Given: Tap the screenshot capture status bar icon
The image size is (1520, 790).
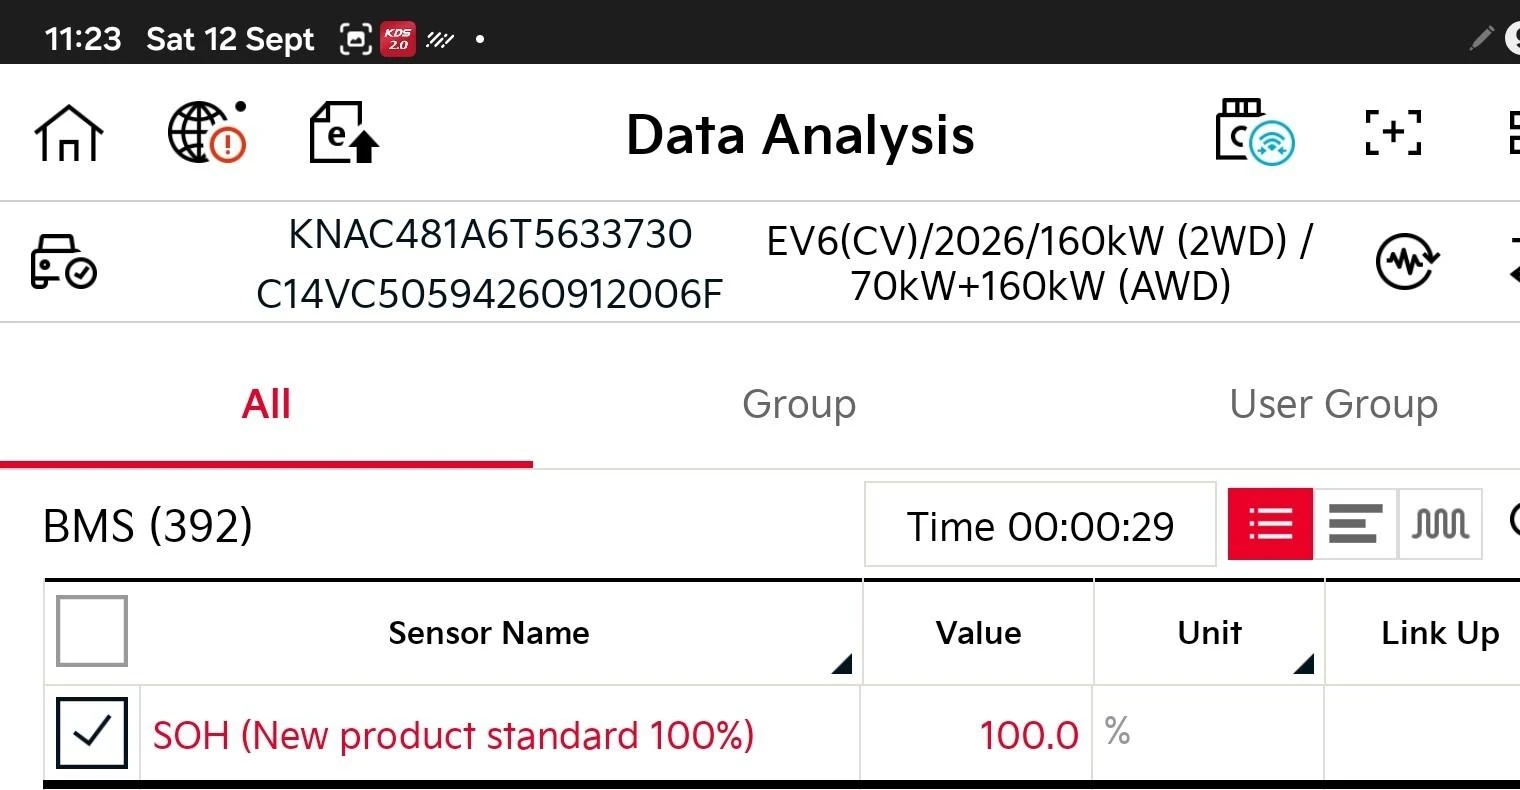Looking at the screenshot, I should pos(355,39).
